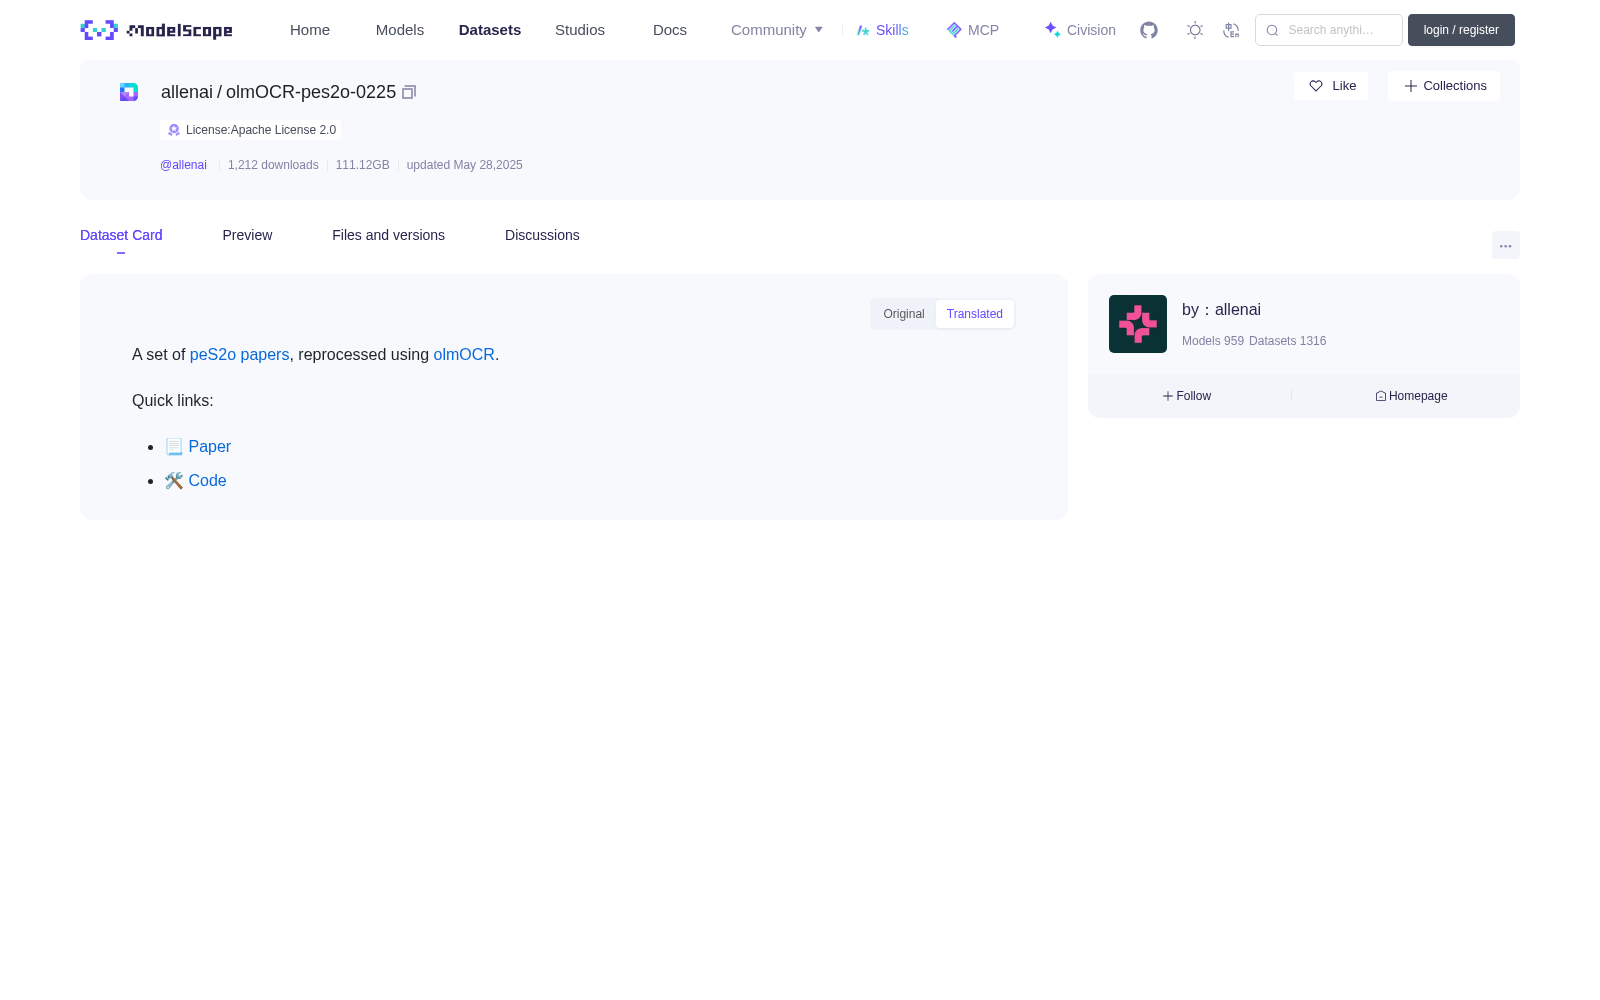Open the Files and versions tab
Screen dimensions: 1600x1000
click(388, 235)
